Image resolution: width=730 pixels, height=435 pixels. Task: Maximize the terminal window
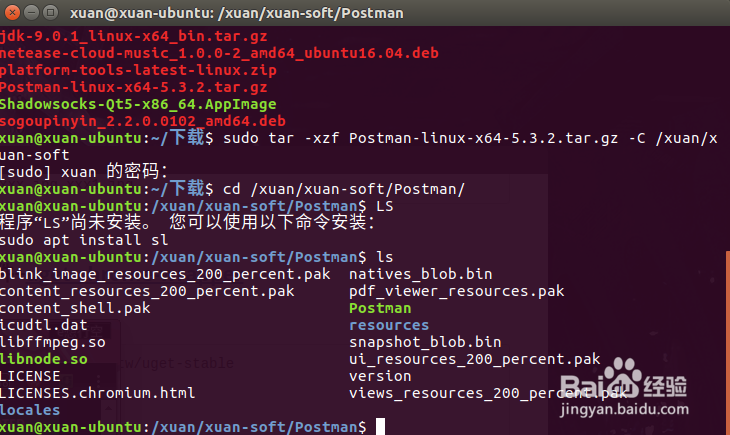pos(50,13)
